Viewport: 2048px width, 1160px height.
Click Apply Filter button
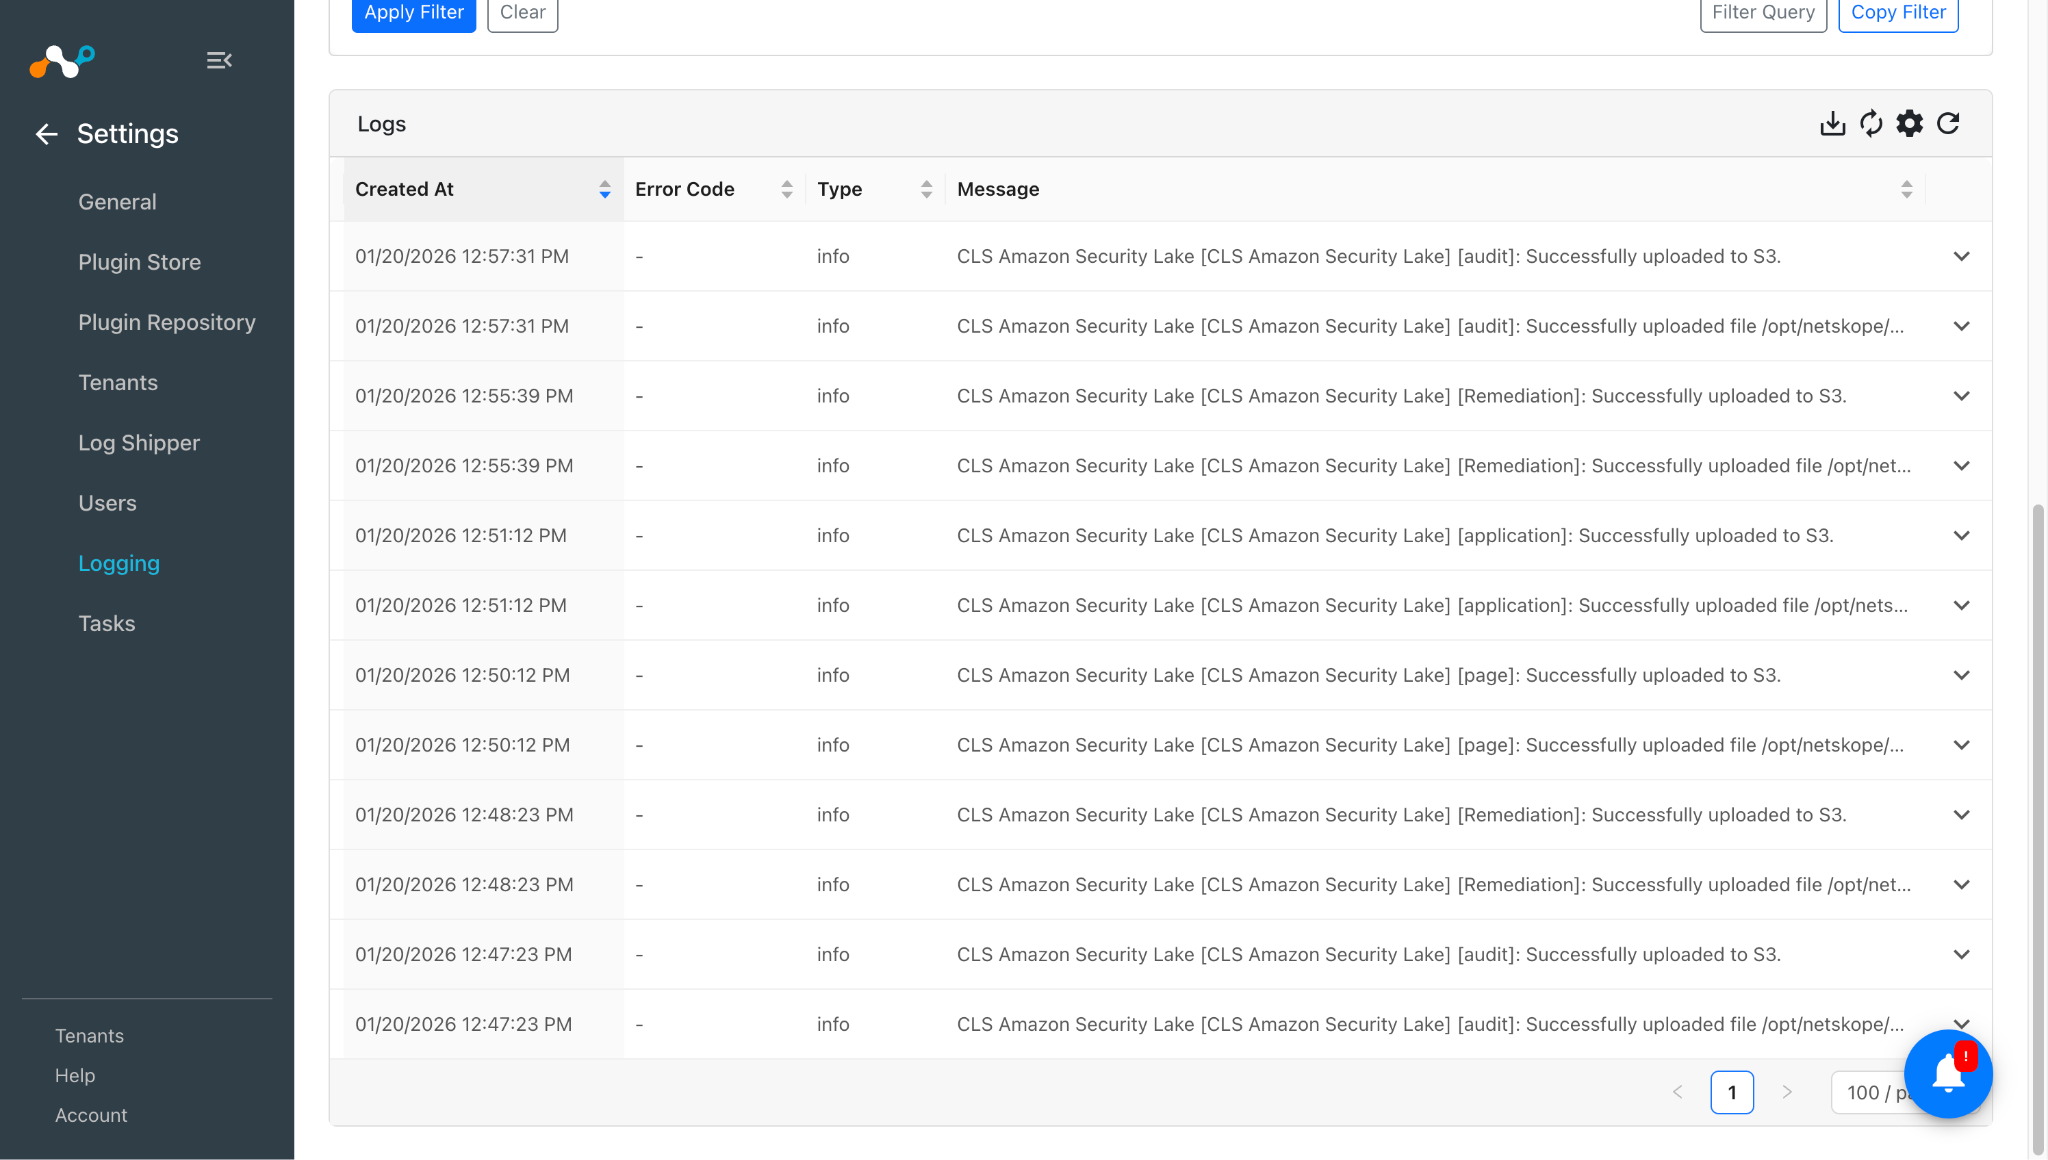(x=414, y=13)
